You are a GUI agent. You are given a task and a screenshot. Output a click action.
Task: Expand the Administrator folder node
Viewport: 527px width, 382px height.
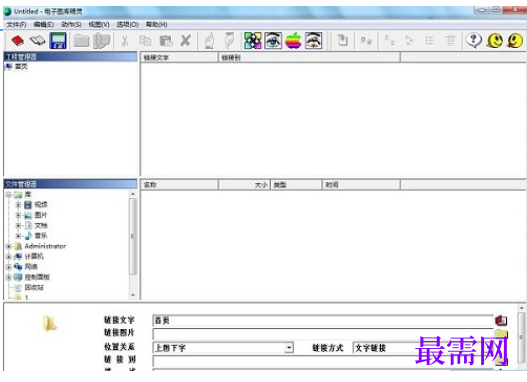pyautogui.click(x=9, y=246)
